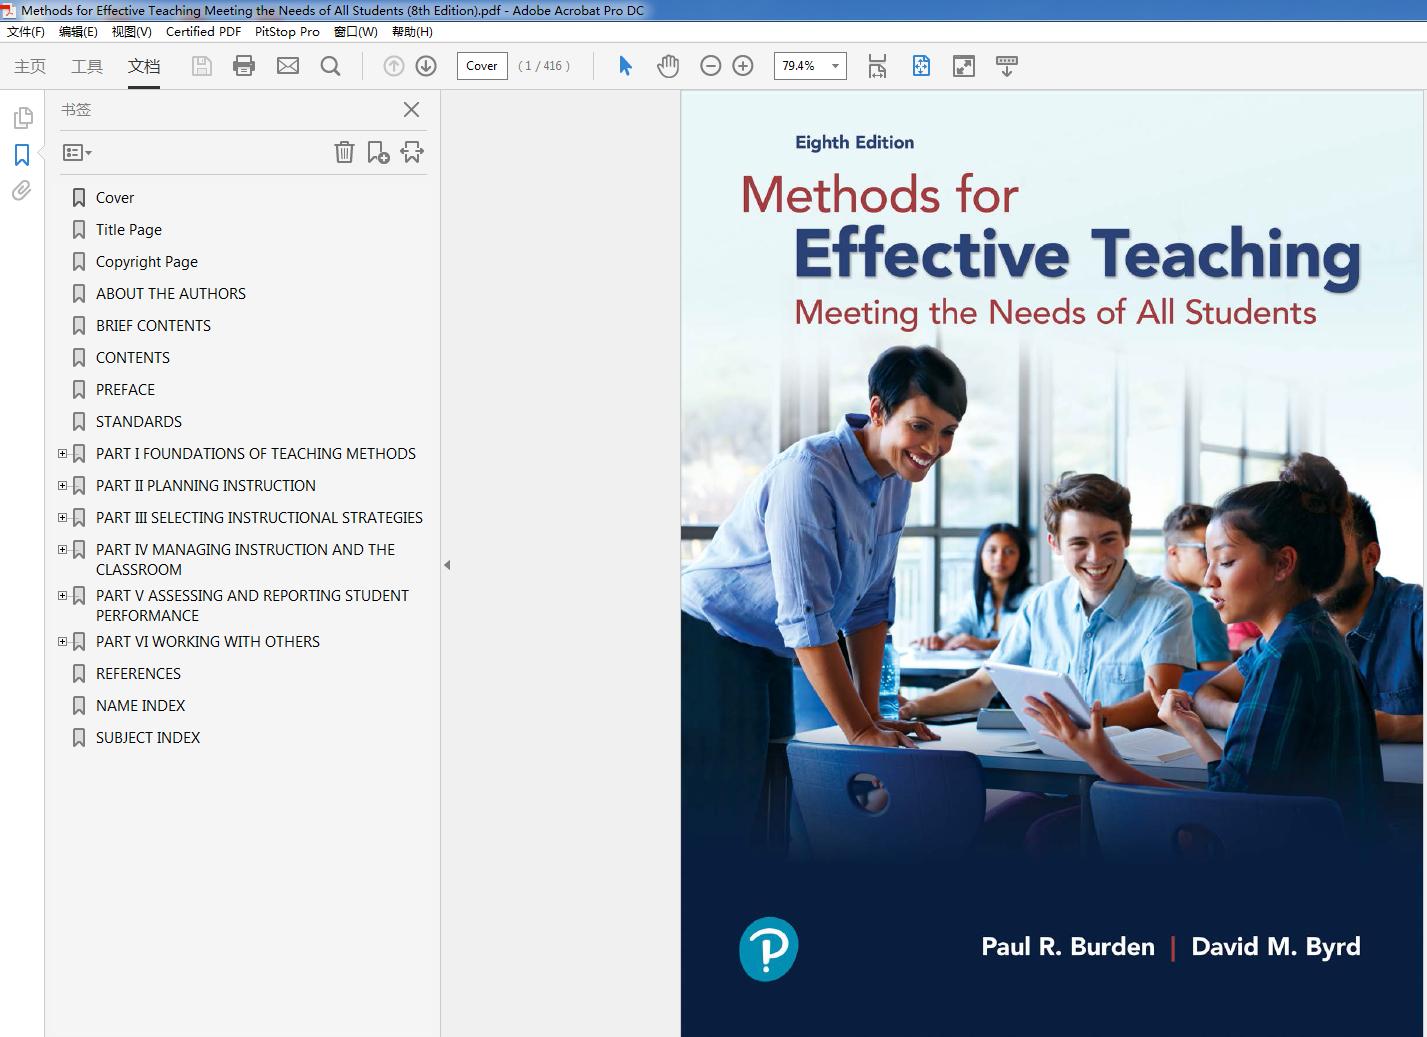Go to next page down-arrow icon
Viewport: 1427px width, 1037px height.
click(426, 66)
